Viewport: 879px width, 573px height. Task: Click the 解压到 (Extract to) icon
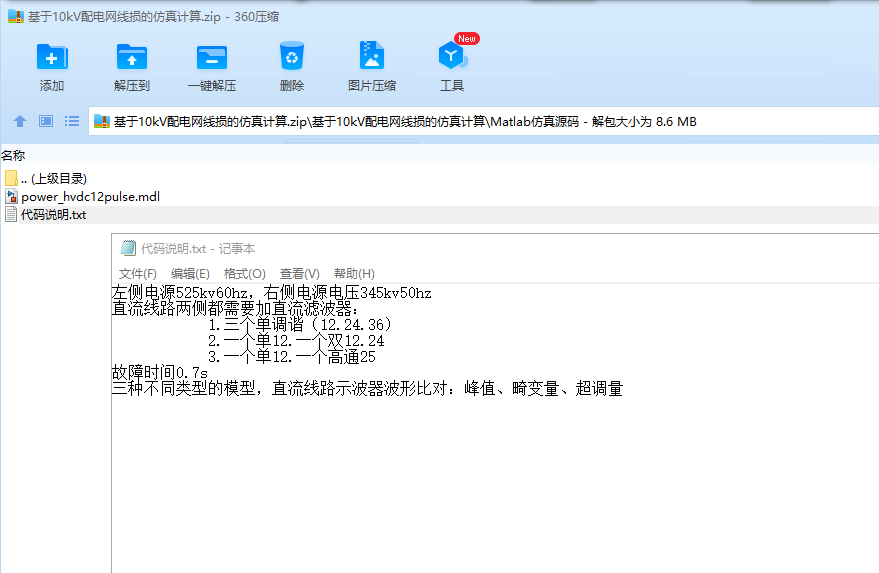click(132, 57)
